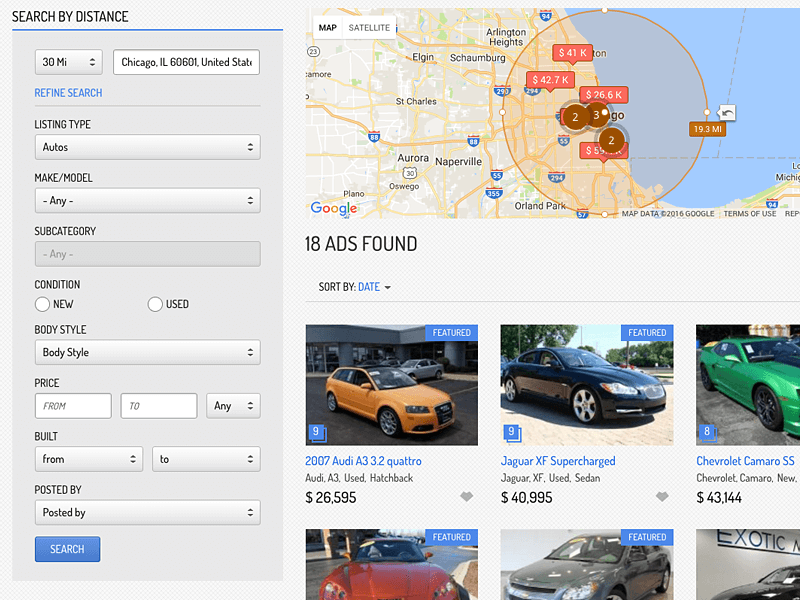Click the price FROM input field

(73, 406)
